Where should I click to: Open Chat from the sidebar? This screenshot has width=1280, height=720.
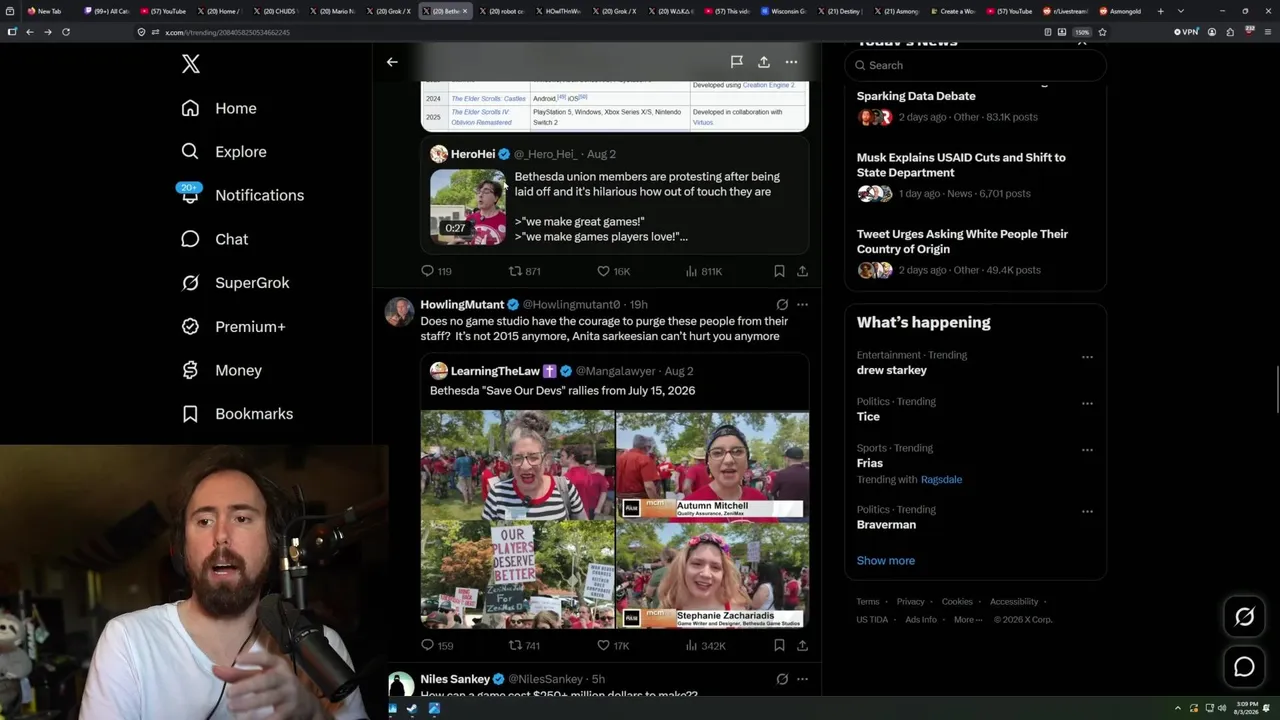[214, 239]
